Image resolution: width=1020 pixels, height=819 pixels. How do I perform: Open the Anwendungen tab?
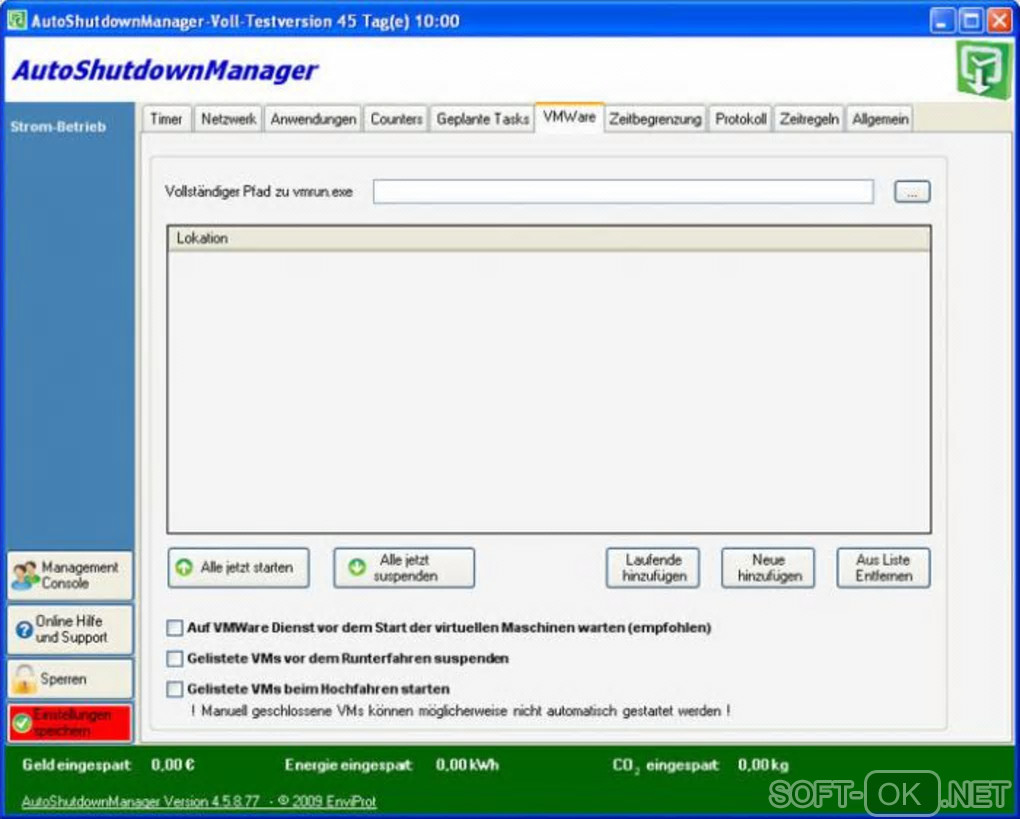pyautogui.click(x=313, y=119)
